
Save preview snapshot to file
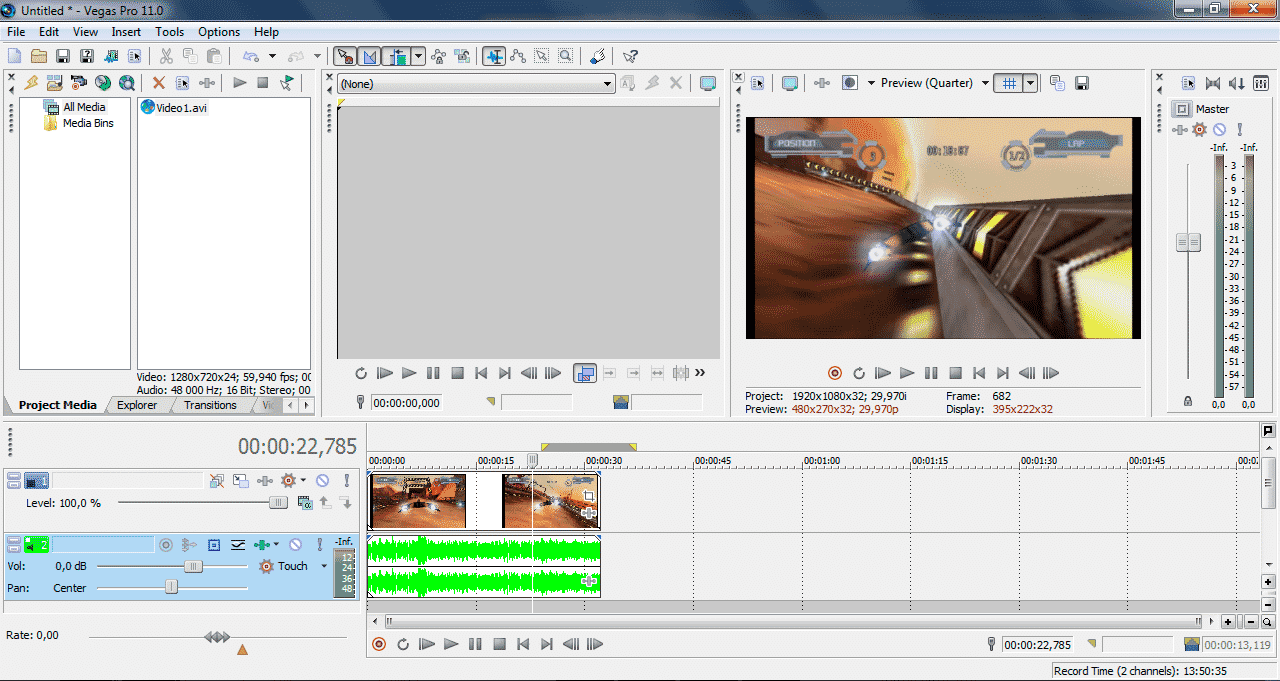click(1081, 83)
